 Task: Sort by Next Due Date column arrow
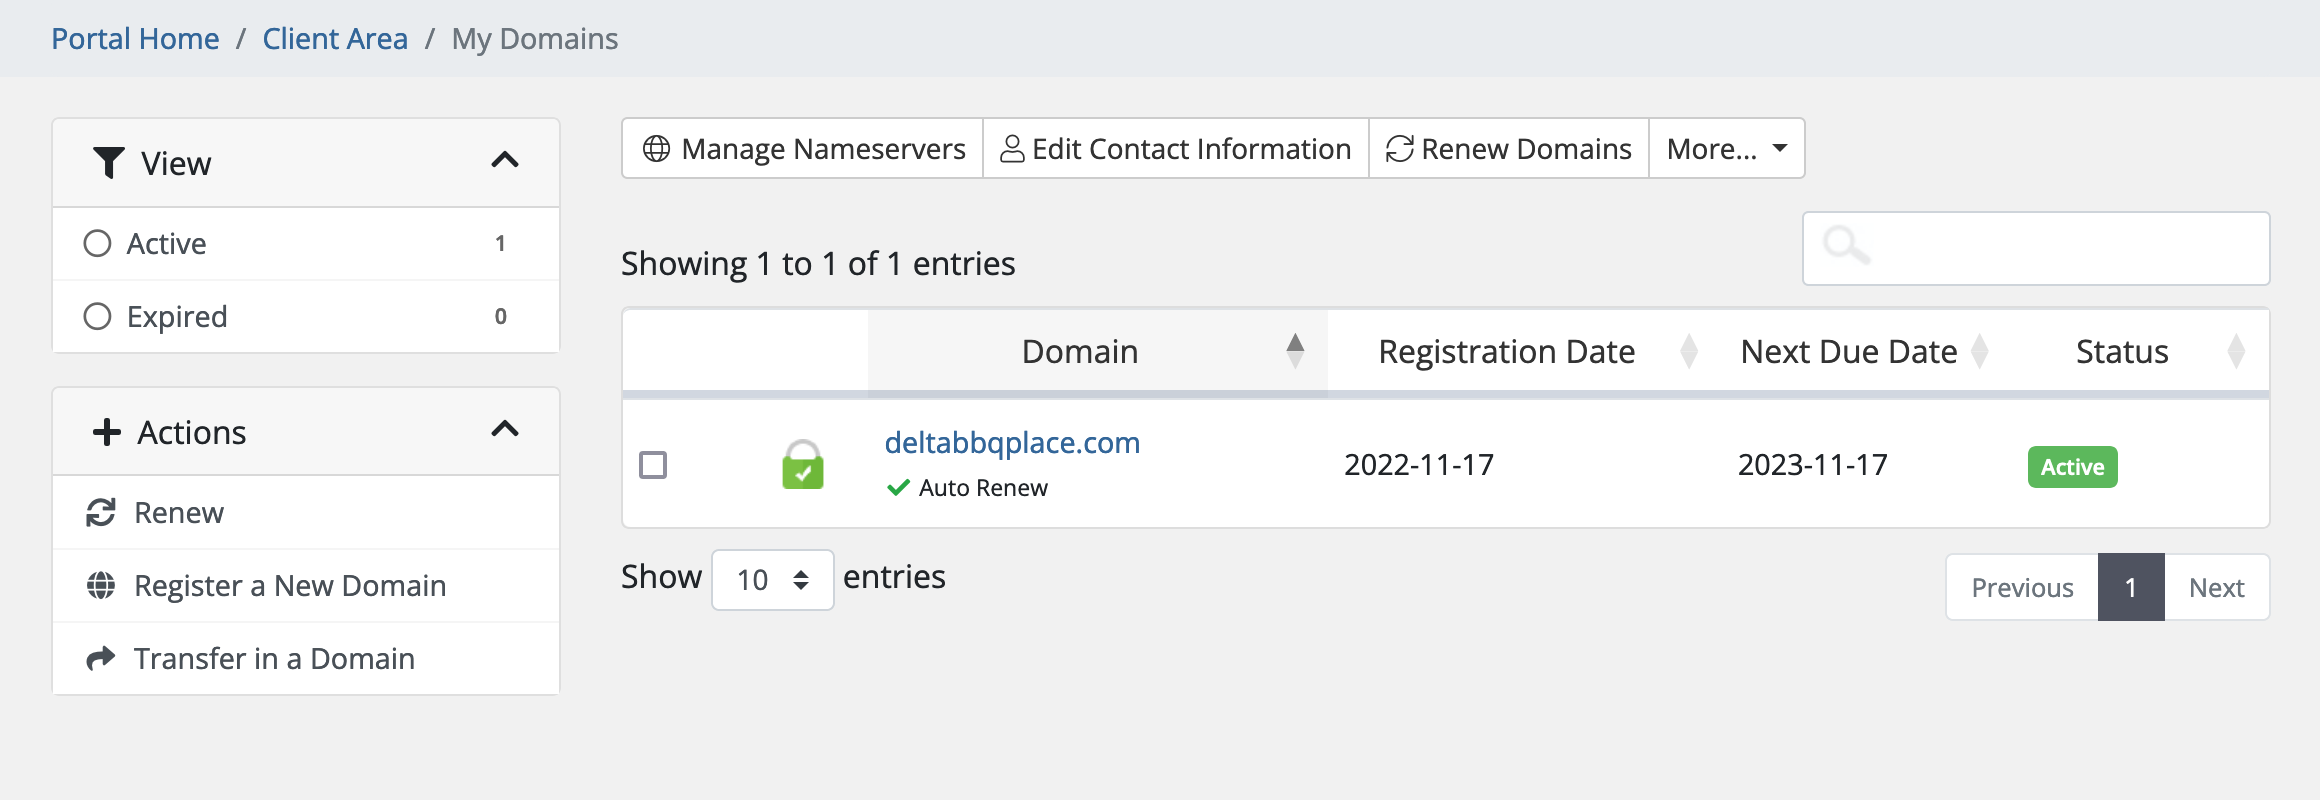click(x=1979, y=351)
